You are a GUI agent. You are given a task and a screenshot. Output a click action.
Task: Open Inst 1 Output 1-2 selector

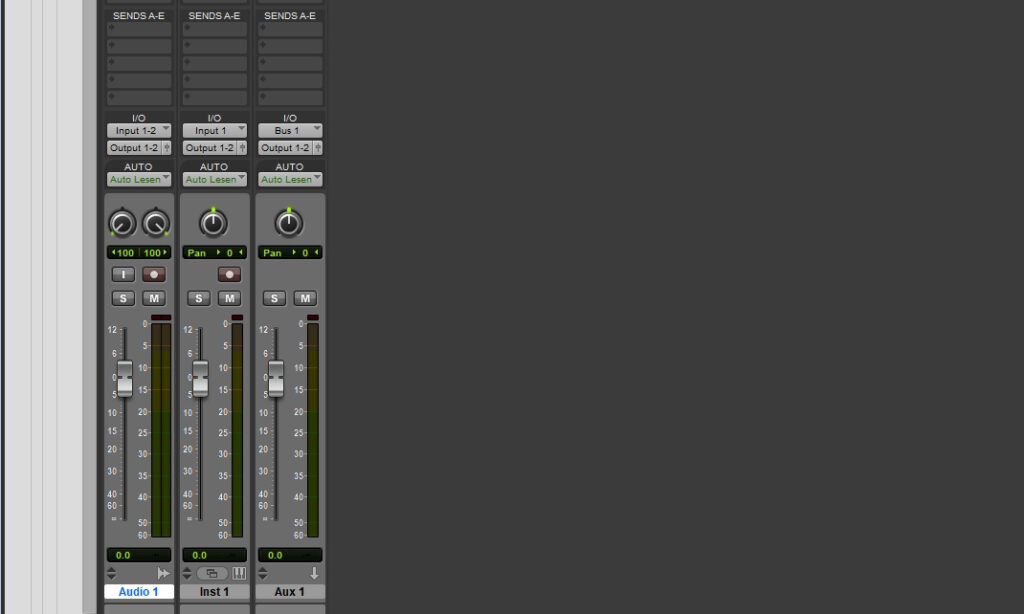coord(210,148)
